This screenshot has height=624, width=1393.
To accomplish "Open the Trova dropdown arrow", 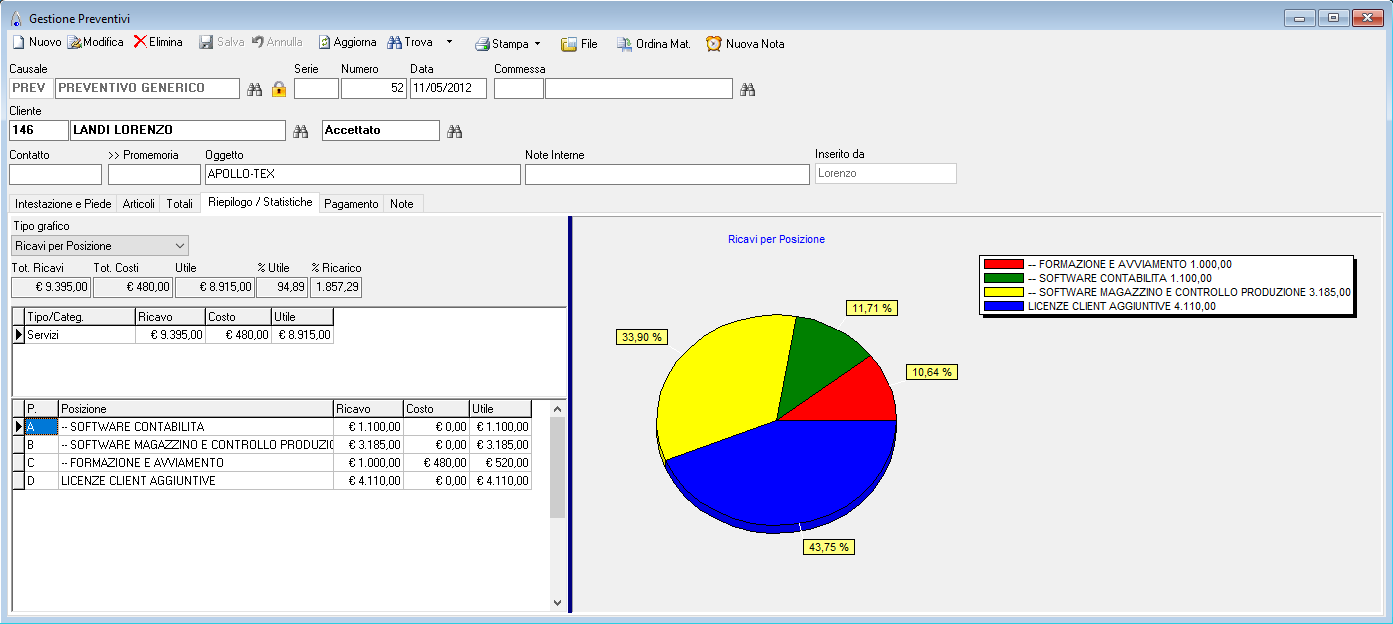I will tap(449, 42).
